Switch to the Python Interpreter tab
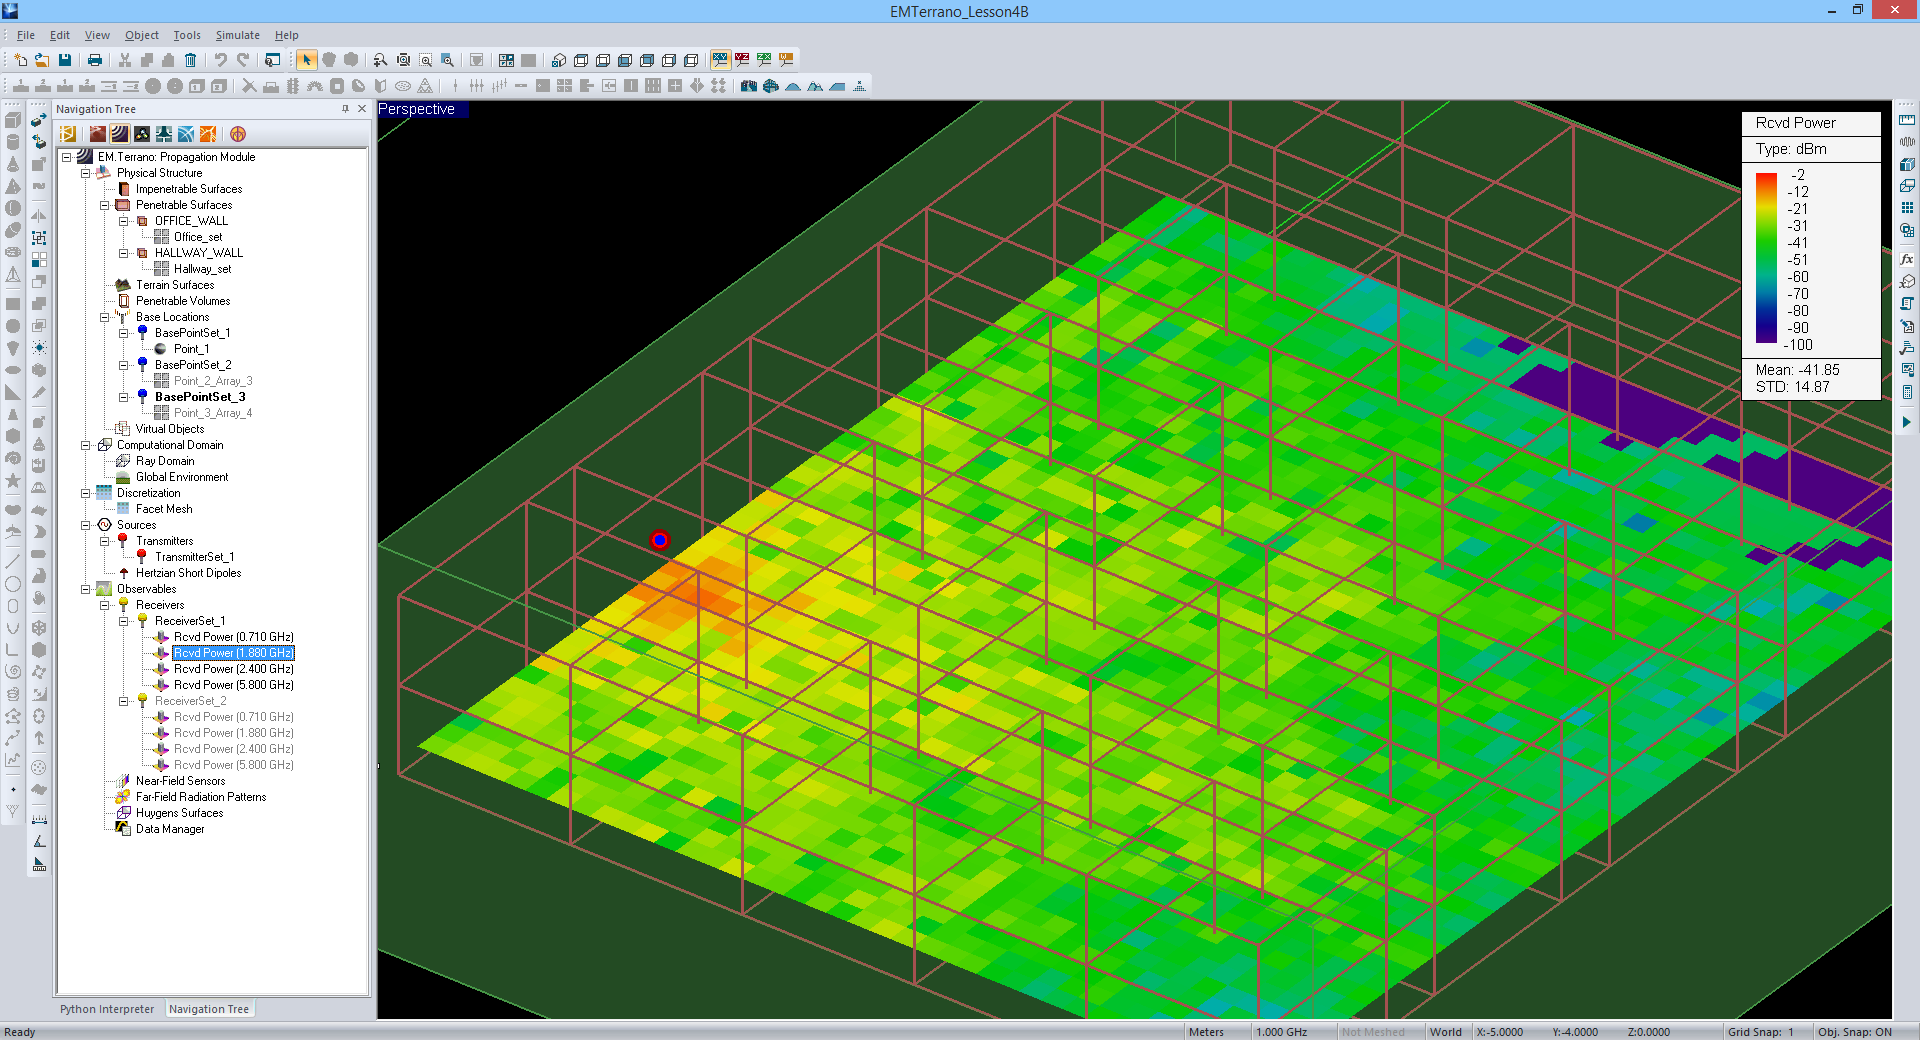 (107, 1009)
